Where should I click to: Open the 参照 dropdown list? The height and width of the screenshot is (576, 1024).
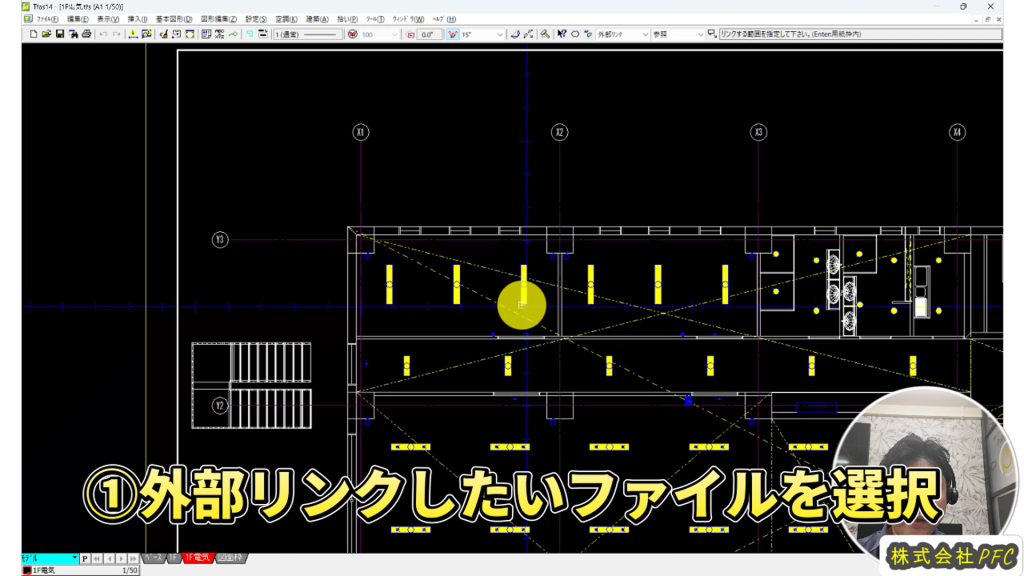[678, 34]
